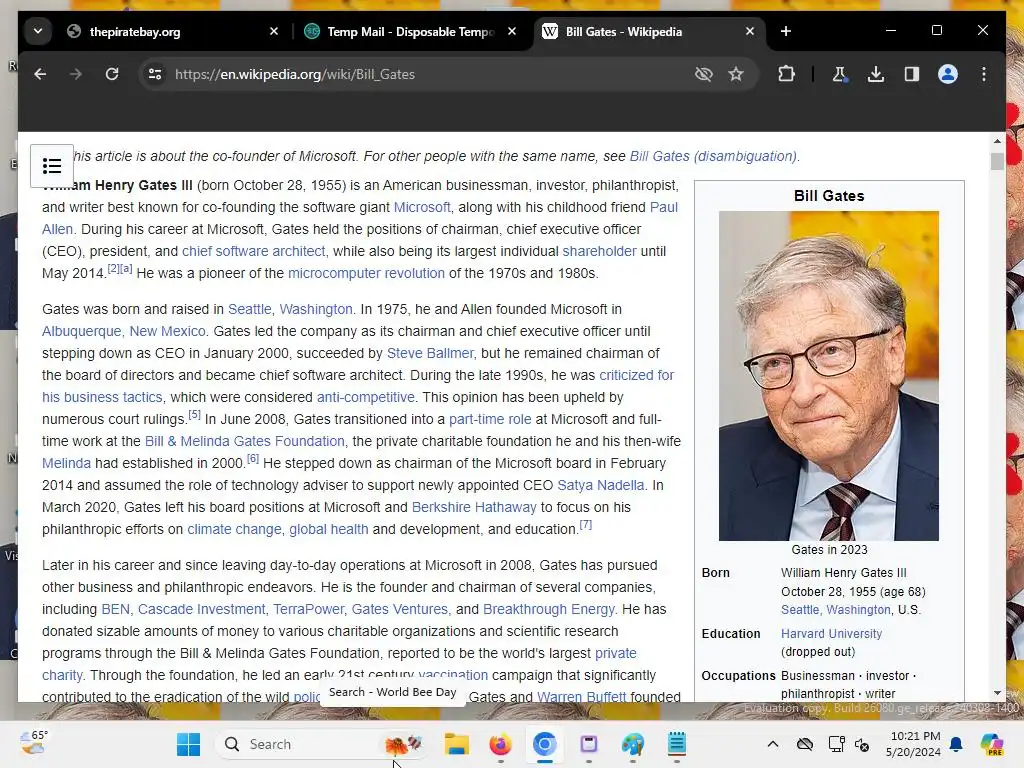Open the Gates in 2023 portrait
The height and width of the screenshot is (768, 1024).
click(x=829, y=376)
